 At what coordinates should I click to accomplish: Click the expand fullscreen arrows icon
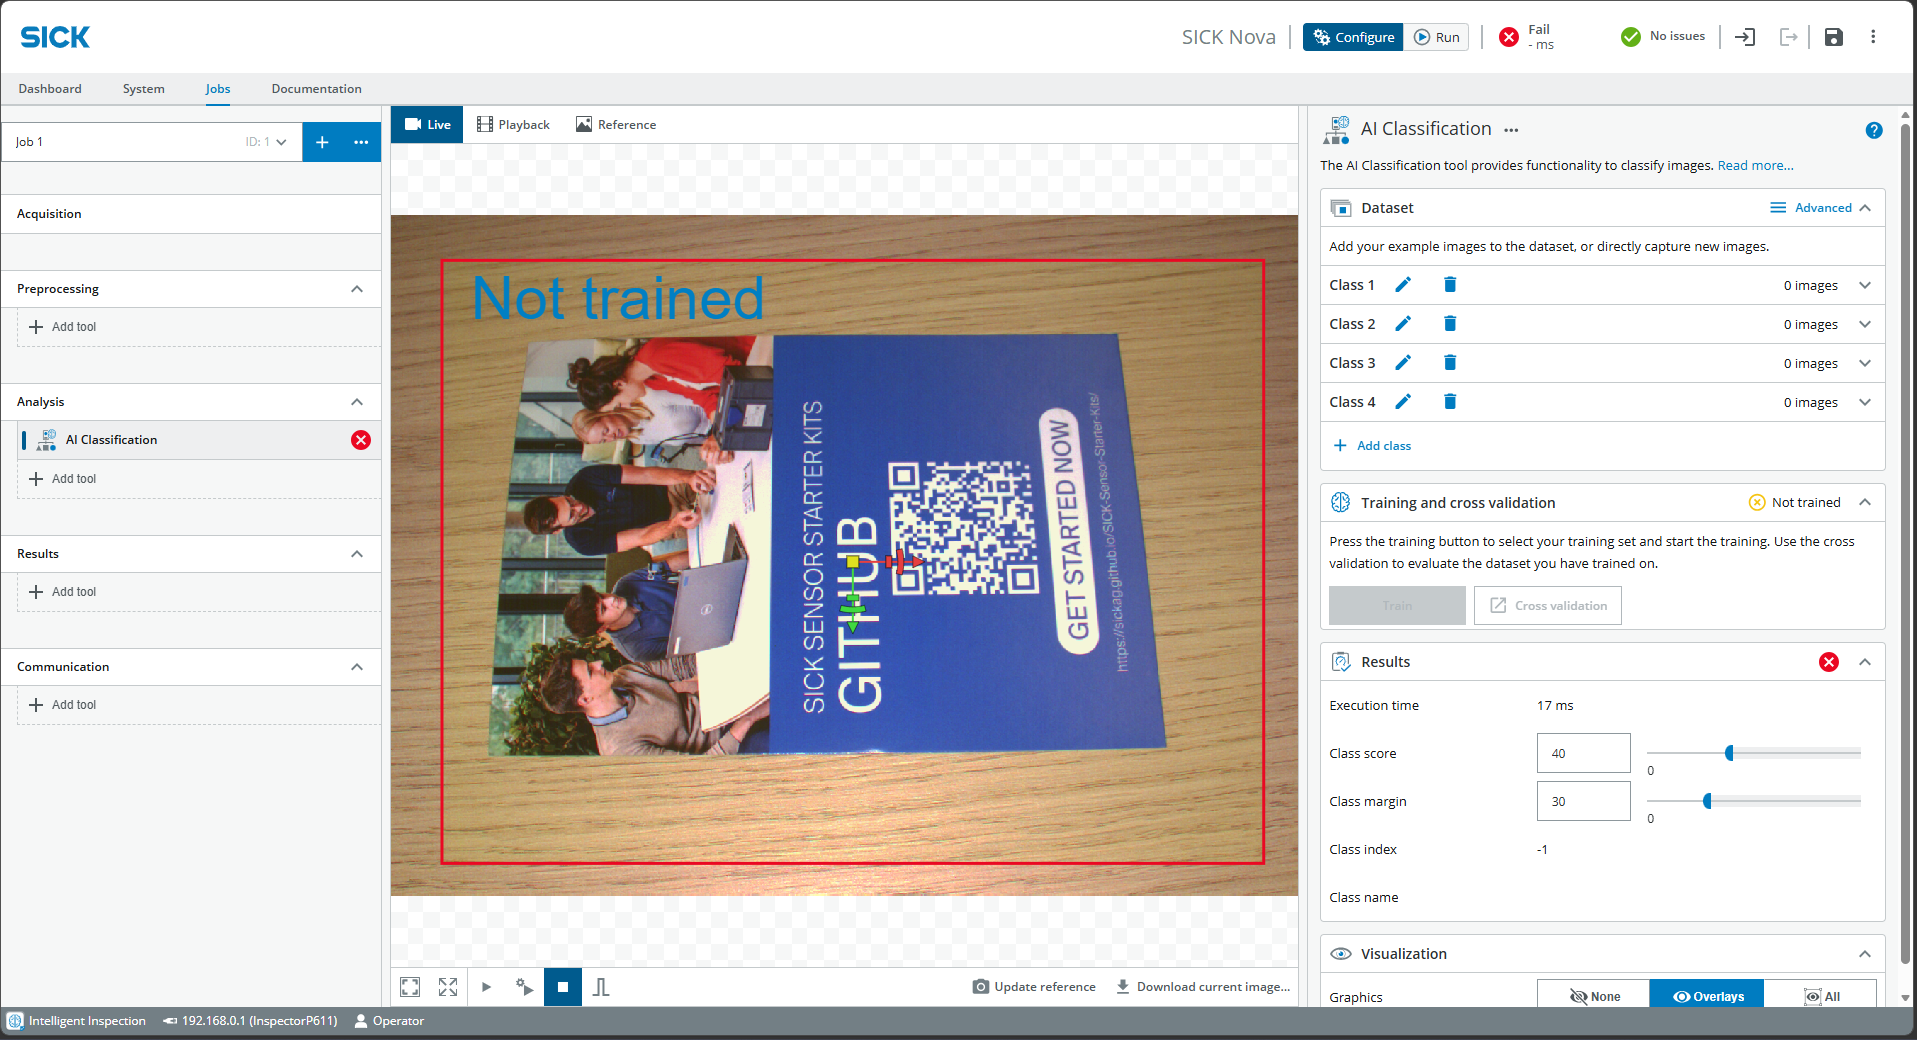click(448, 987)
